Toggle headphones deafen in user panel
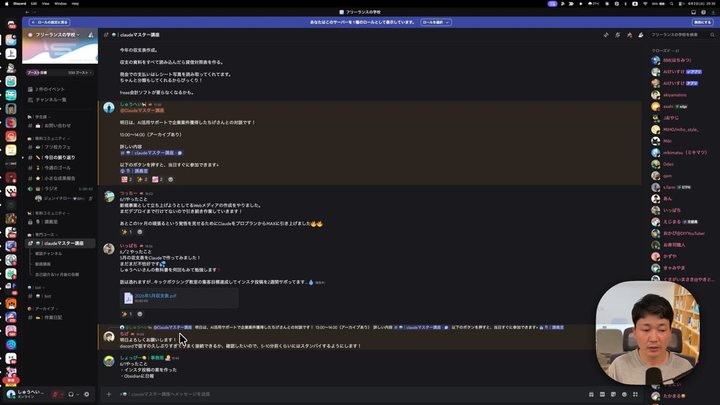The image size is (720, 405). [71, 394]
